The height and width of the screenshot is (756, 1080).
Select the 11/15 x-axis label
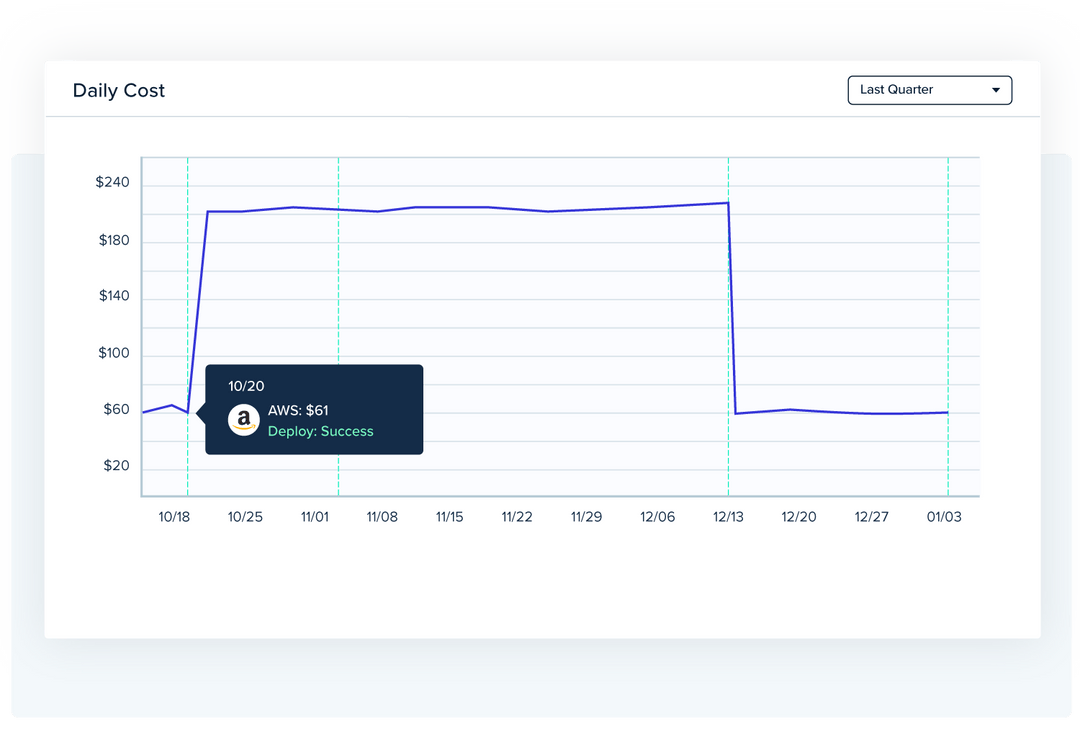point(449,517)
